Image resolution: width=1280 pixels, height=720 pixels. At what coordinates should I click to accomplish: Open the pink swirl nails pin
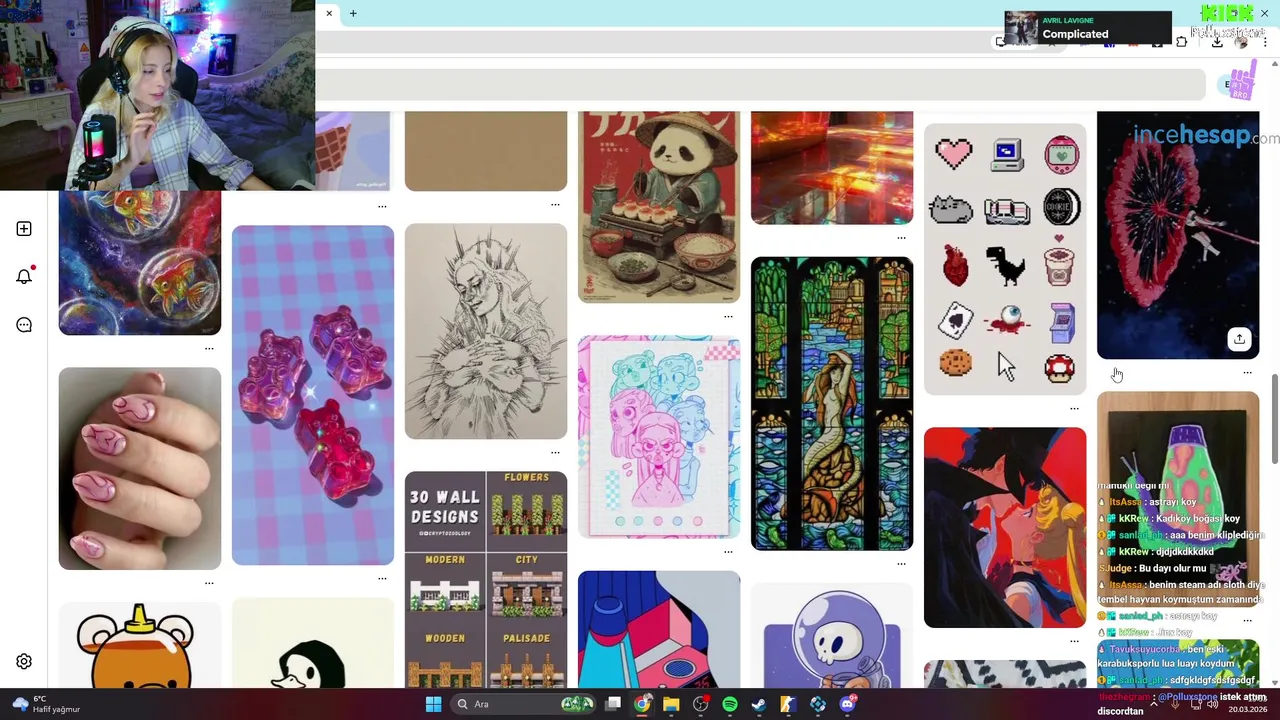[x=140, y=468]
